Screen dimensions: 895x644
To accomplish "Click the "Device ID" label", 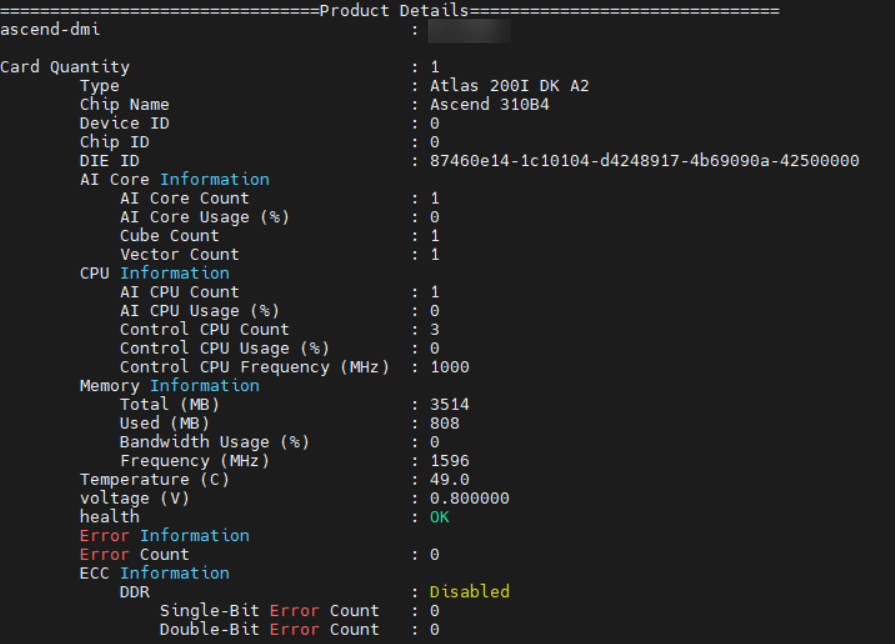I will pyautogui.click(x=124, y=123).
